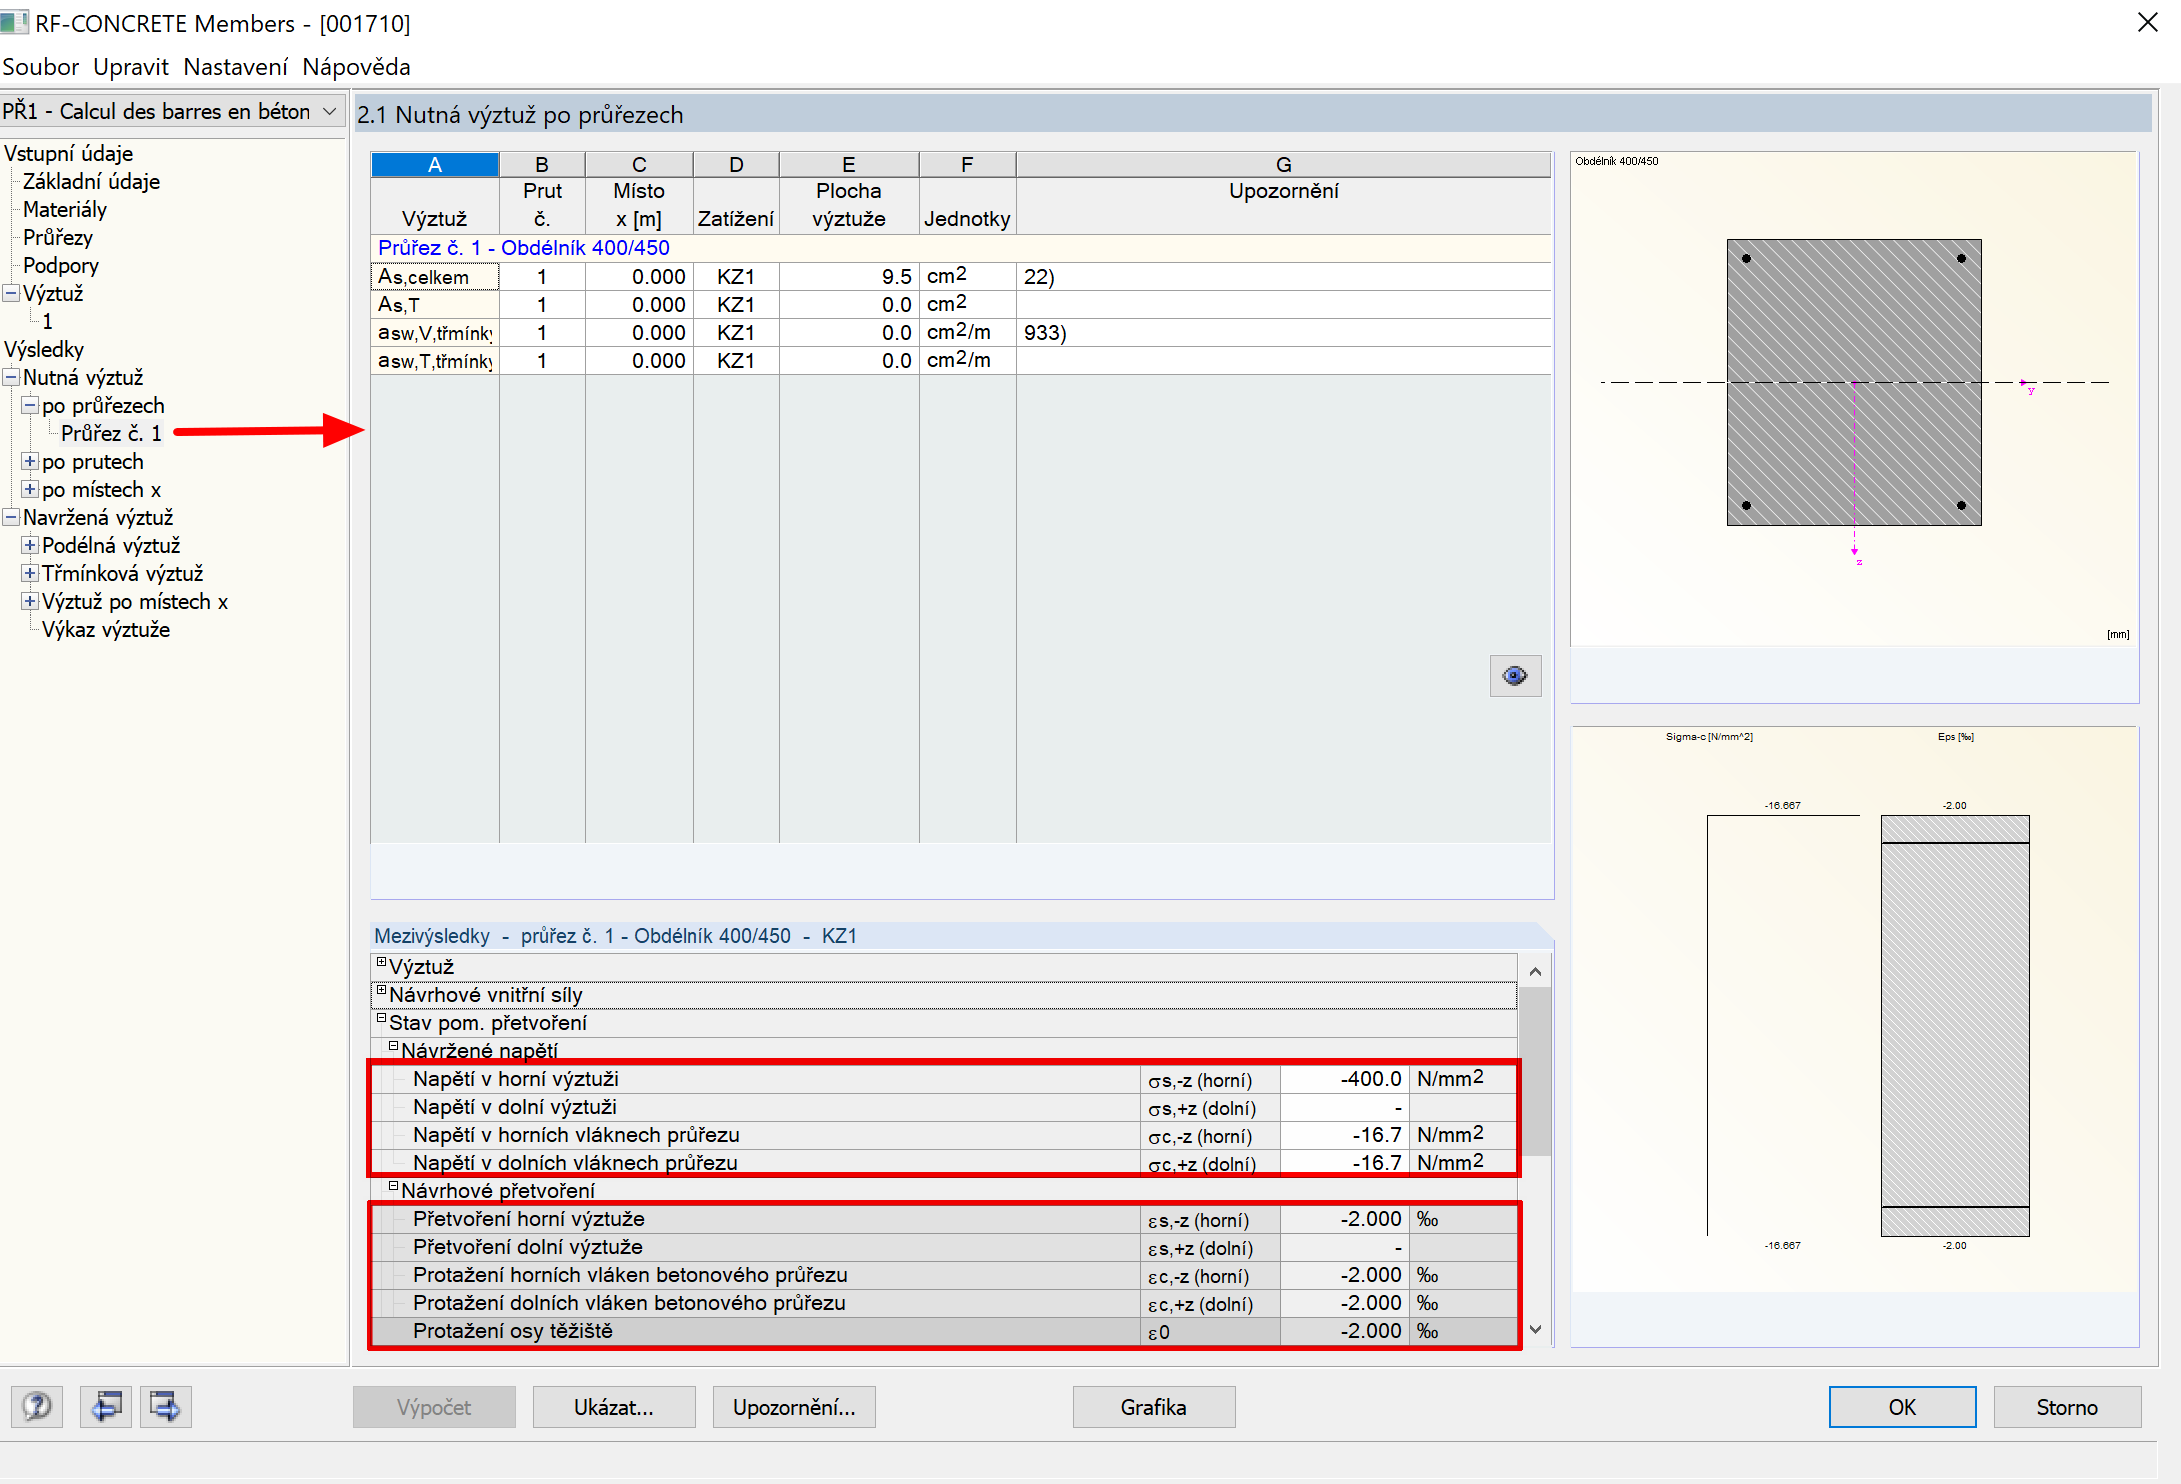Go to next module window icon

point(165,1407)
